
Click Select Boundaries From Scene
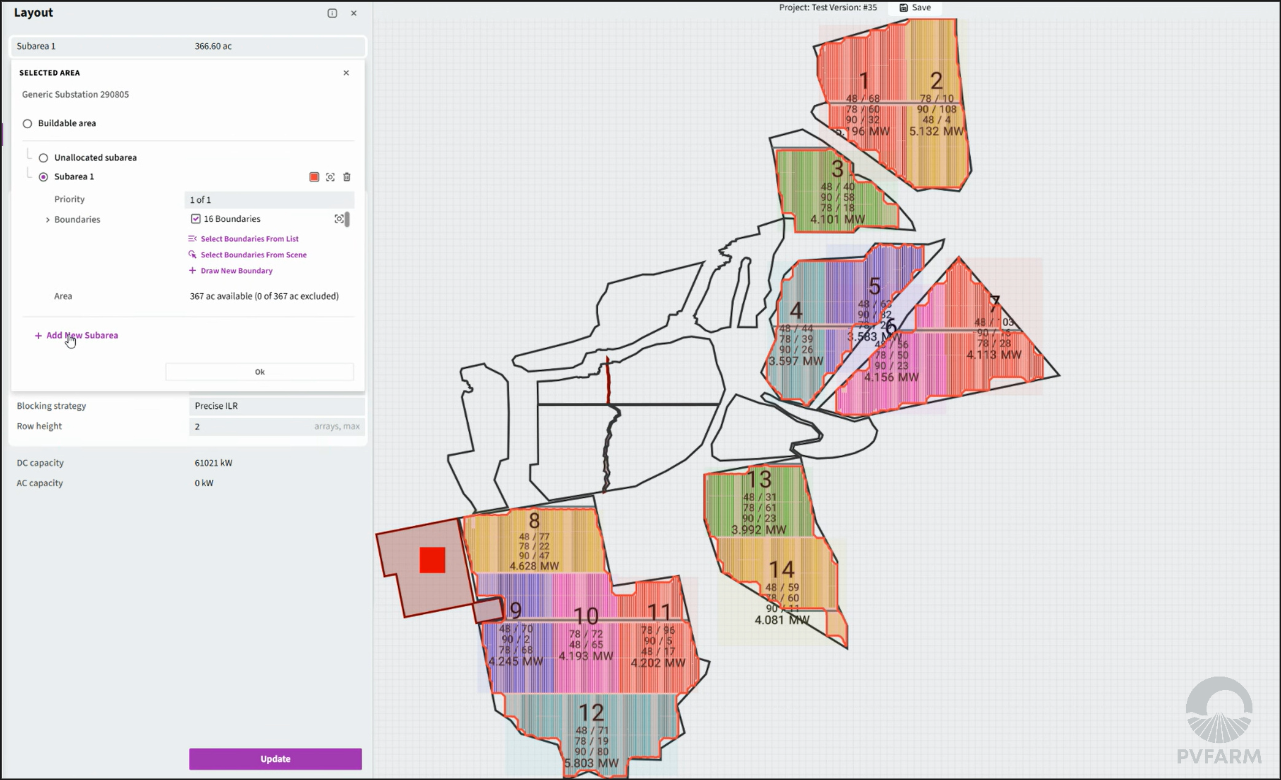point(253,255)
